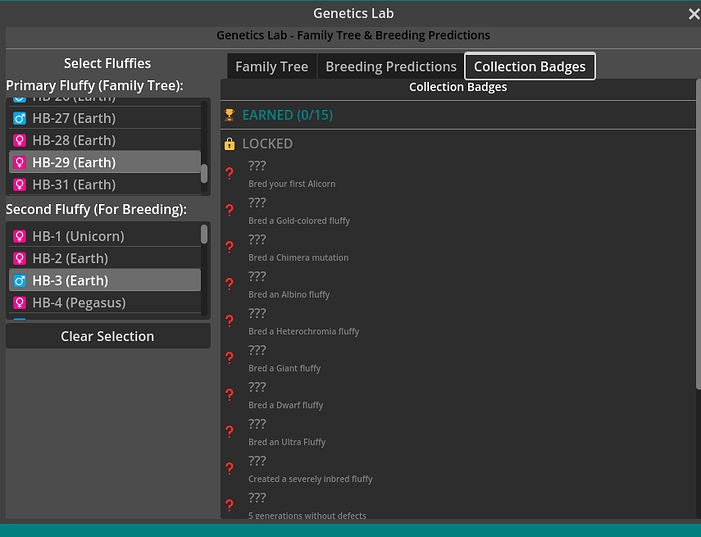Choose HB-2 (Earth) in breeding list
Image resolution: width=701 pixels, height=537 pixels.
click(x=70, y=258)
